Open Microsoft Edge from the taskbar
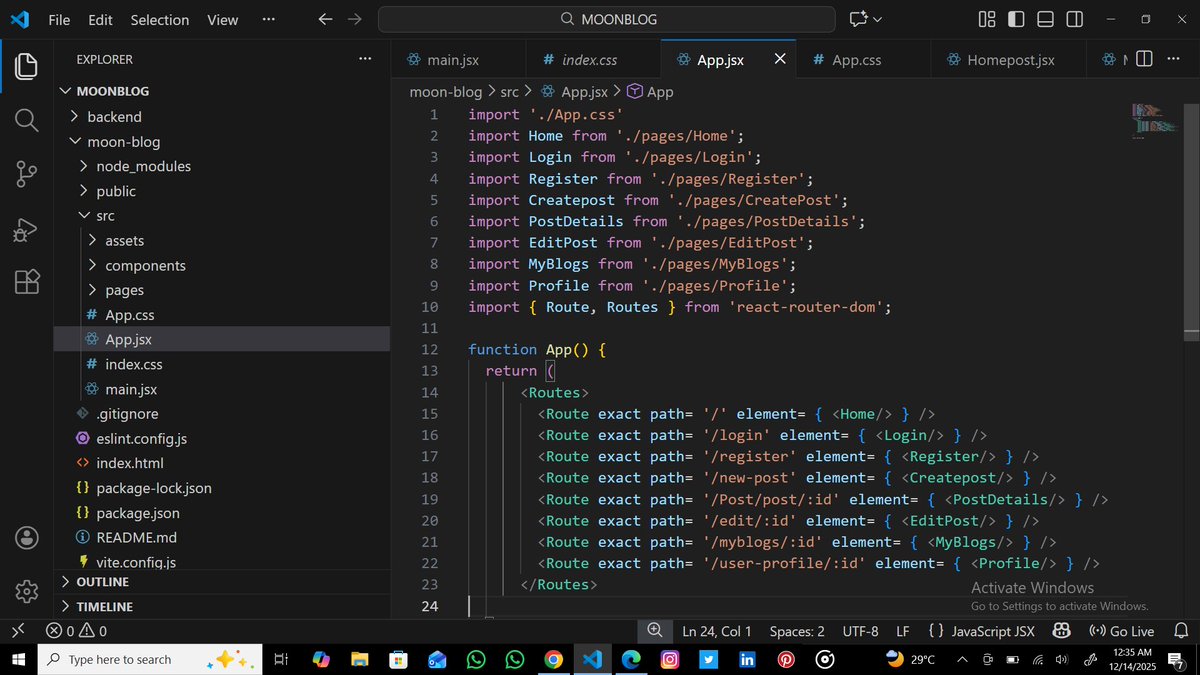1200x675 pixels. (x=631, y=659)
